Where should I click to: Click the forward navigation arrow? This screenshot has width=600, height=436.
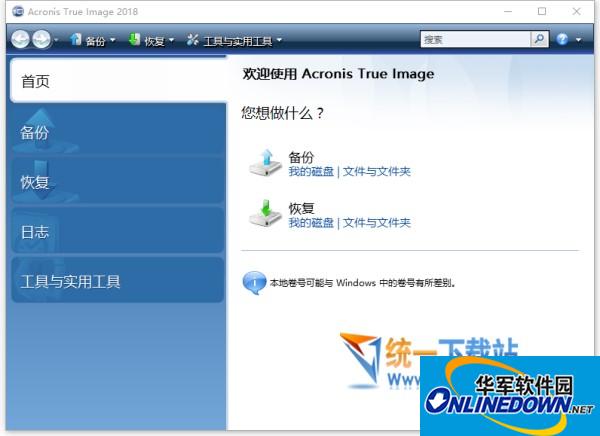41,39
